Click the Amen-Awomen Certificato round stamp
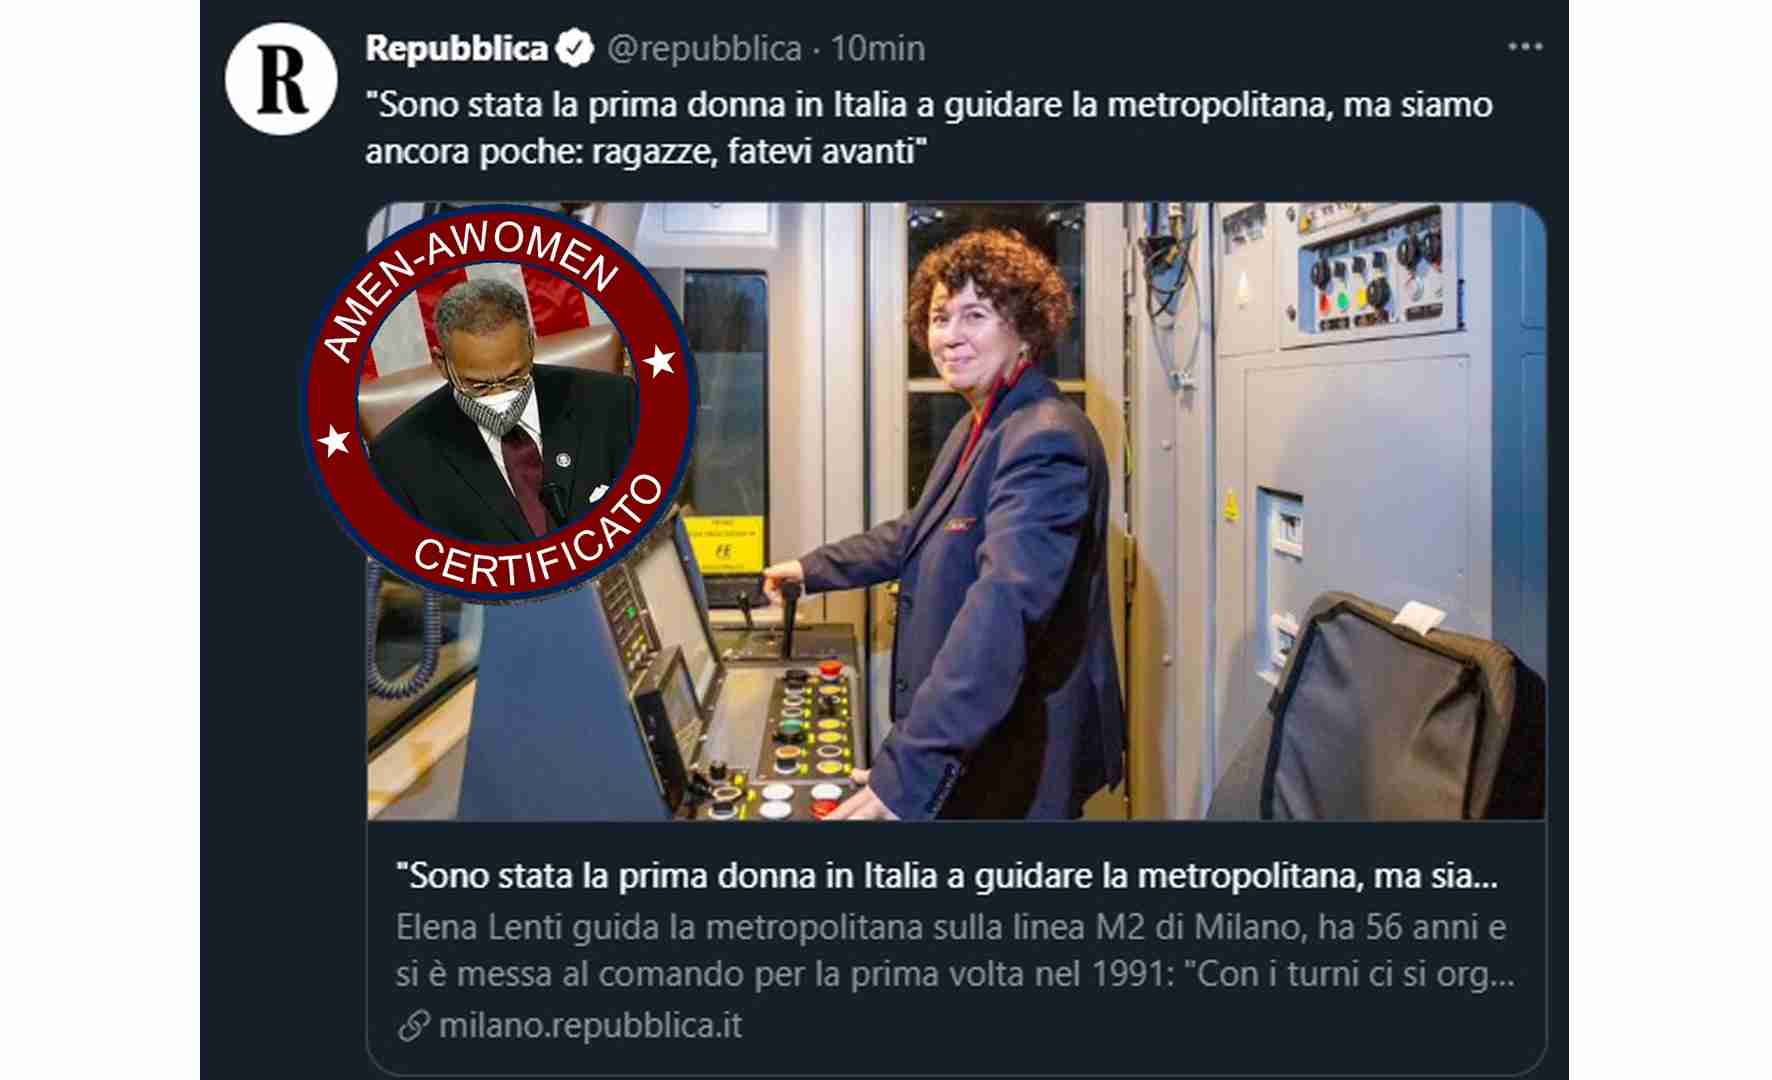 click(500, 406)
